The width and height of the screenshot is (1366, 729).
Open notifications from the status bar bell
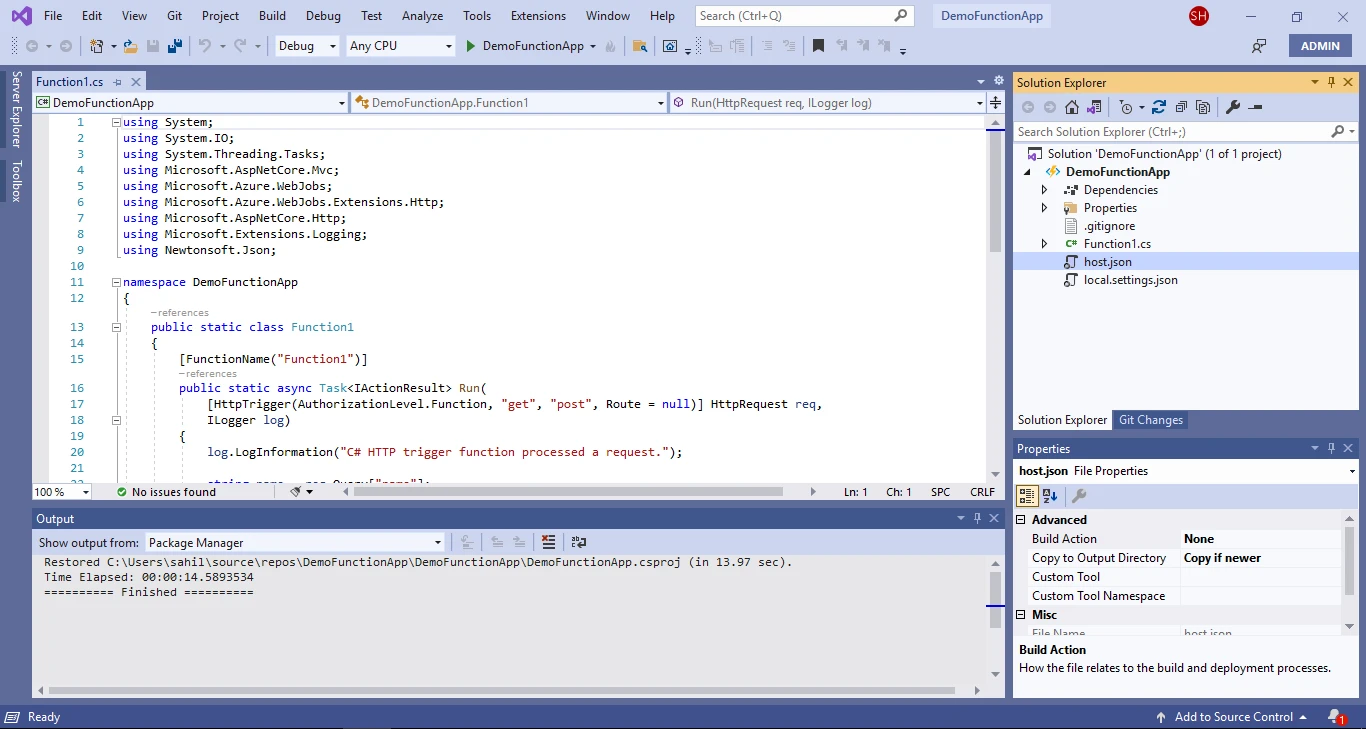pos(1334,717)
